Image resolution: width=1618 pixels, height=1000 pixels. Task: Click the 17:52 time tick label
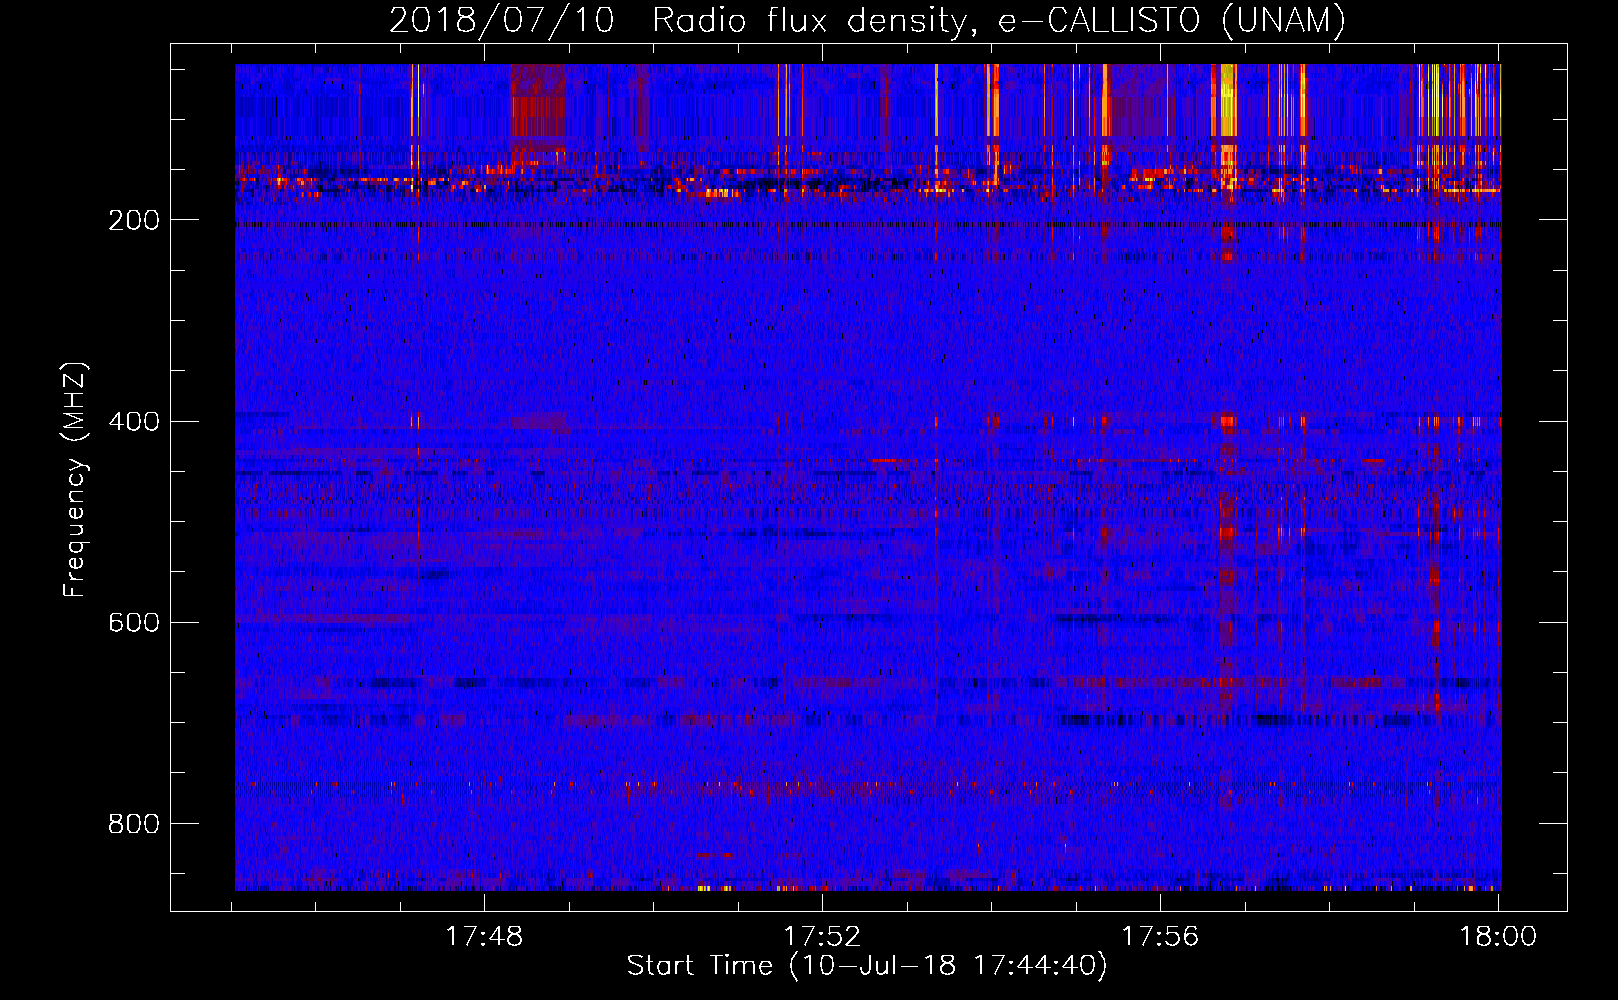click(x=822, y=936)
